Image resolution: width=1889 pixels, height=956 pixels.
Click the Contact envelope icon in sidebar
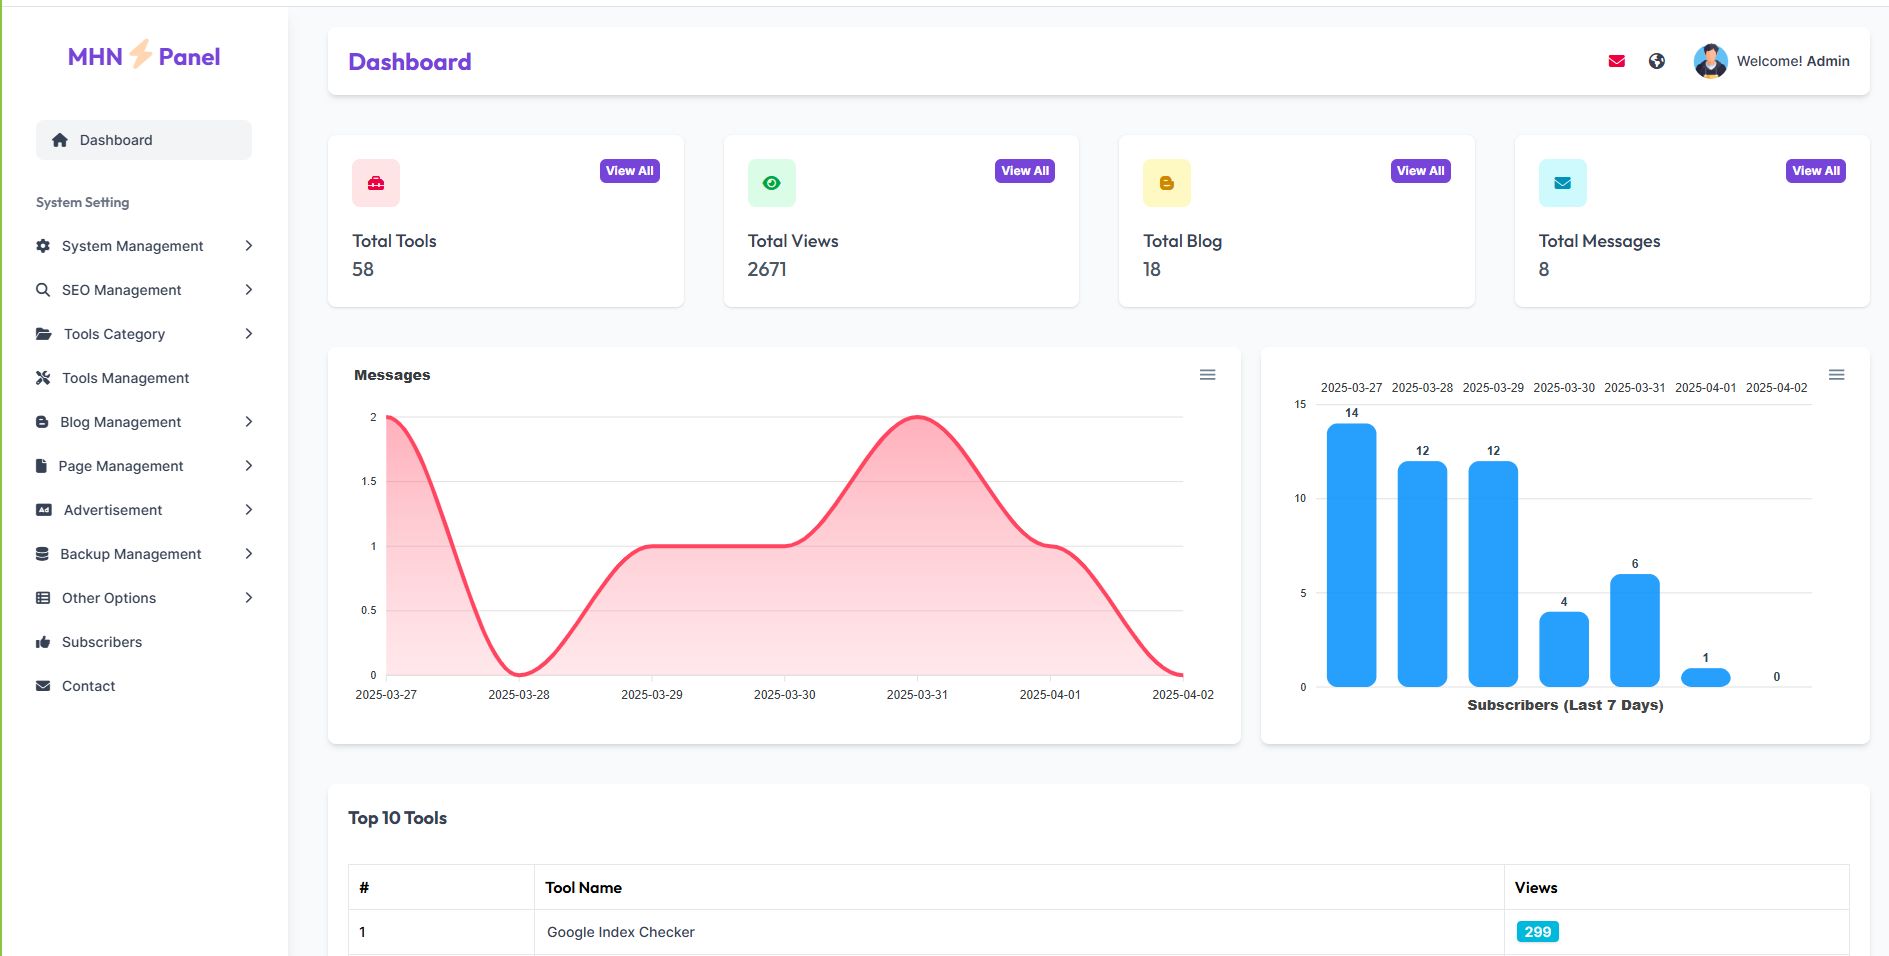click(43, 686)
